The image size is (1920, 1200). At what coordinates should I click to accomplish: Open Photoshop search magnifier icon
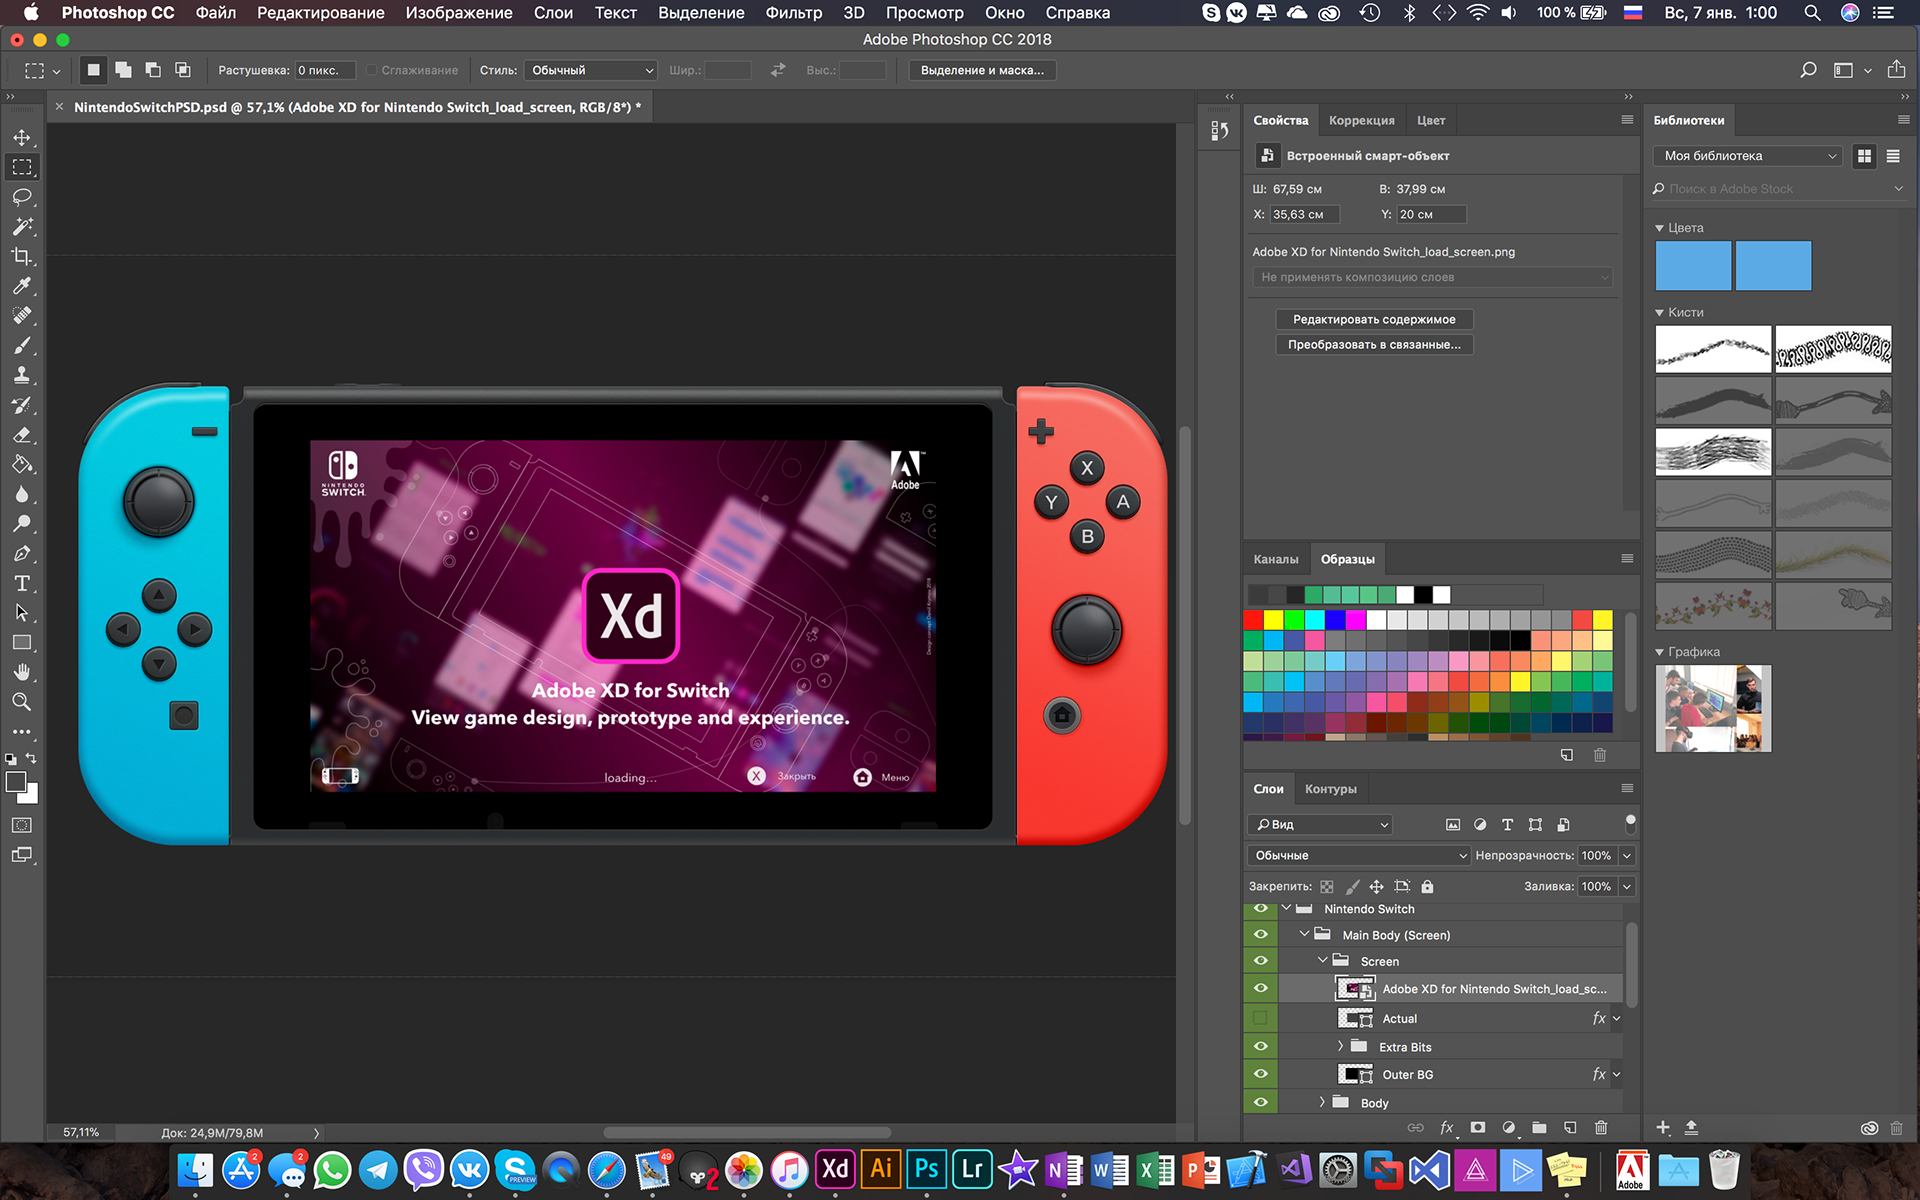[x=1808, y=70]
